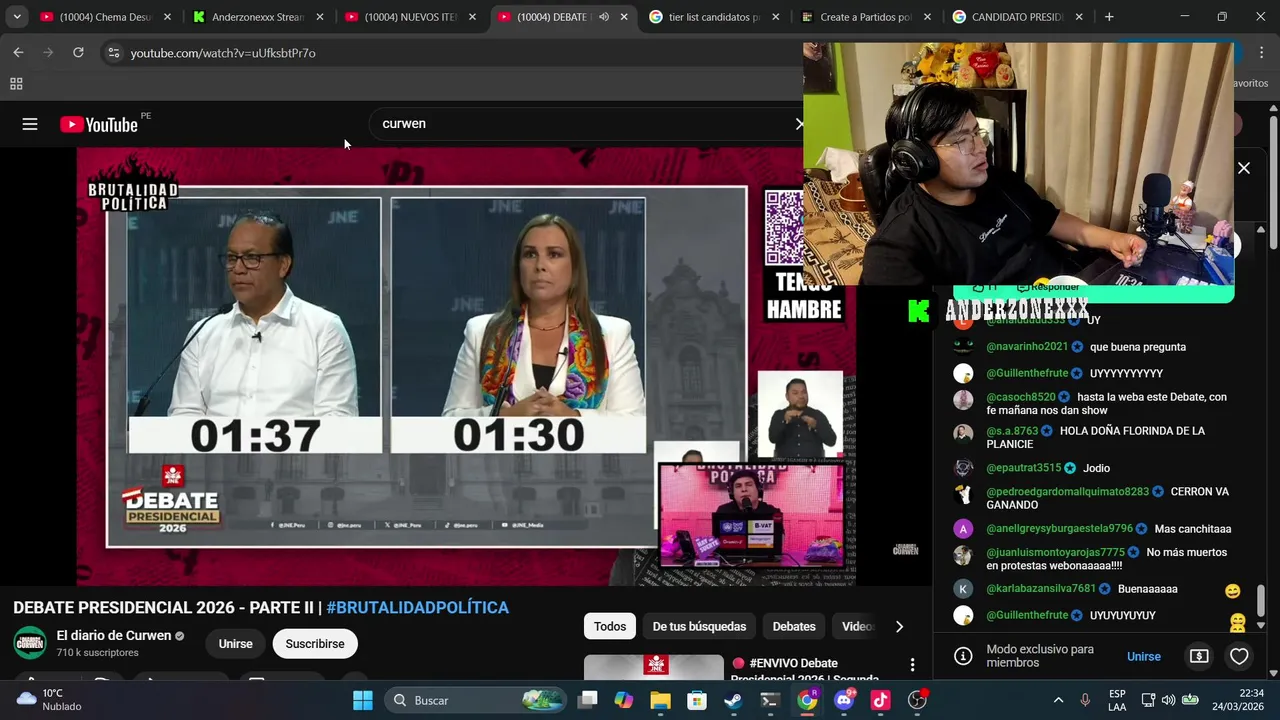Open the ESP LAA language switcher
This screenshot has width=1280, height=720.
(1117, 700)
